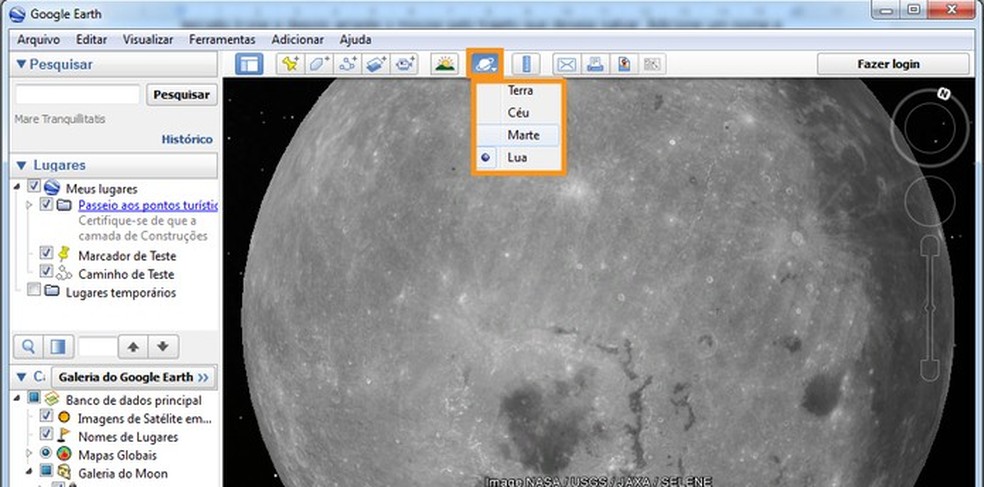
Task: Click the greyed icon after Google Maps button
Action: click(652, 64)
